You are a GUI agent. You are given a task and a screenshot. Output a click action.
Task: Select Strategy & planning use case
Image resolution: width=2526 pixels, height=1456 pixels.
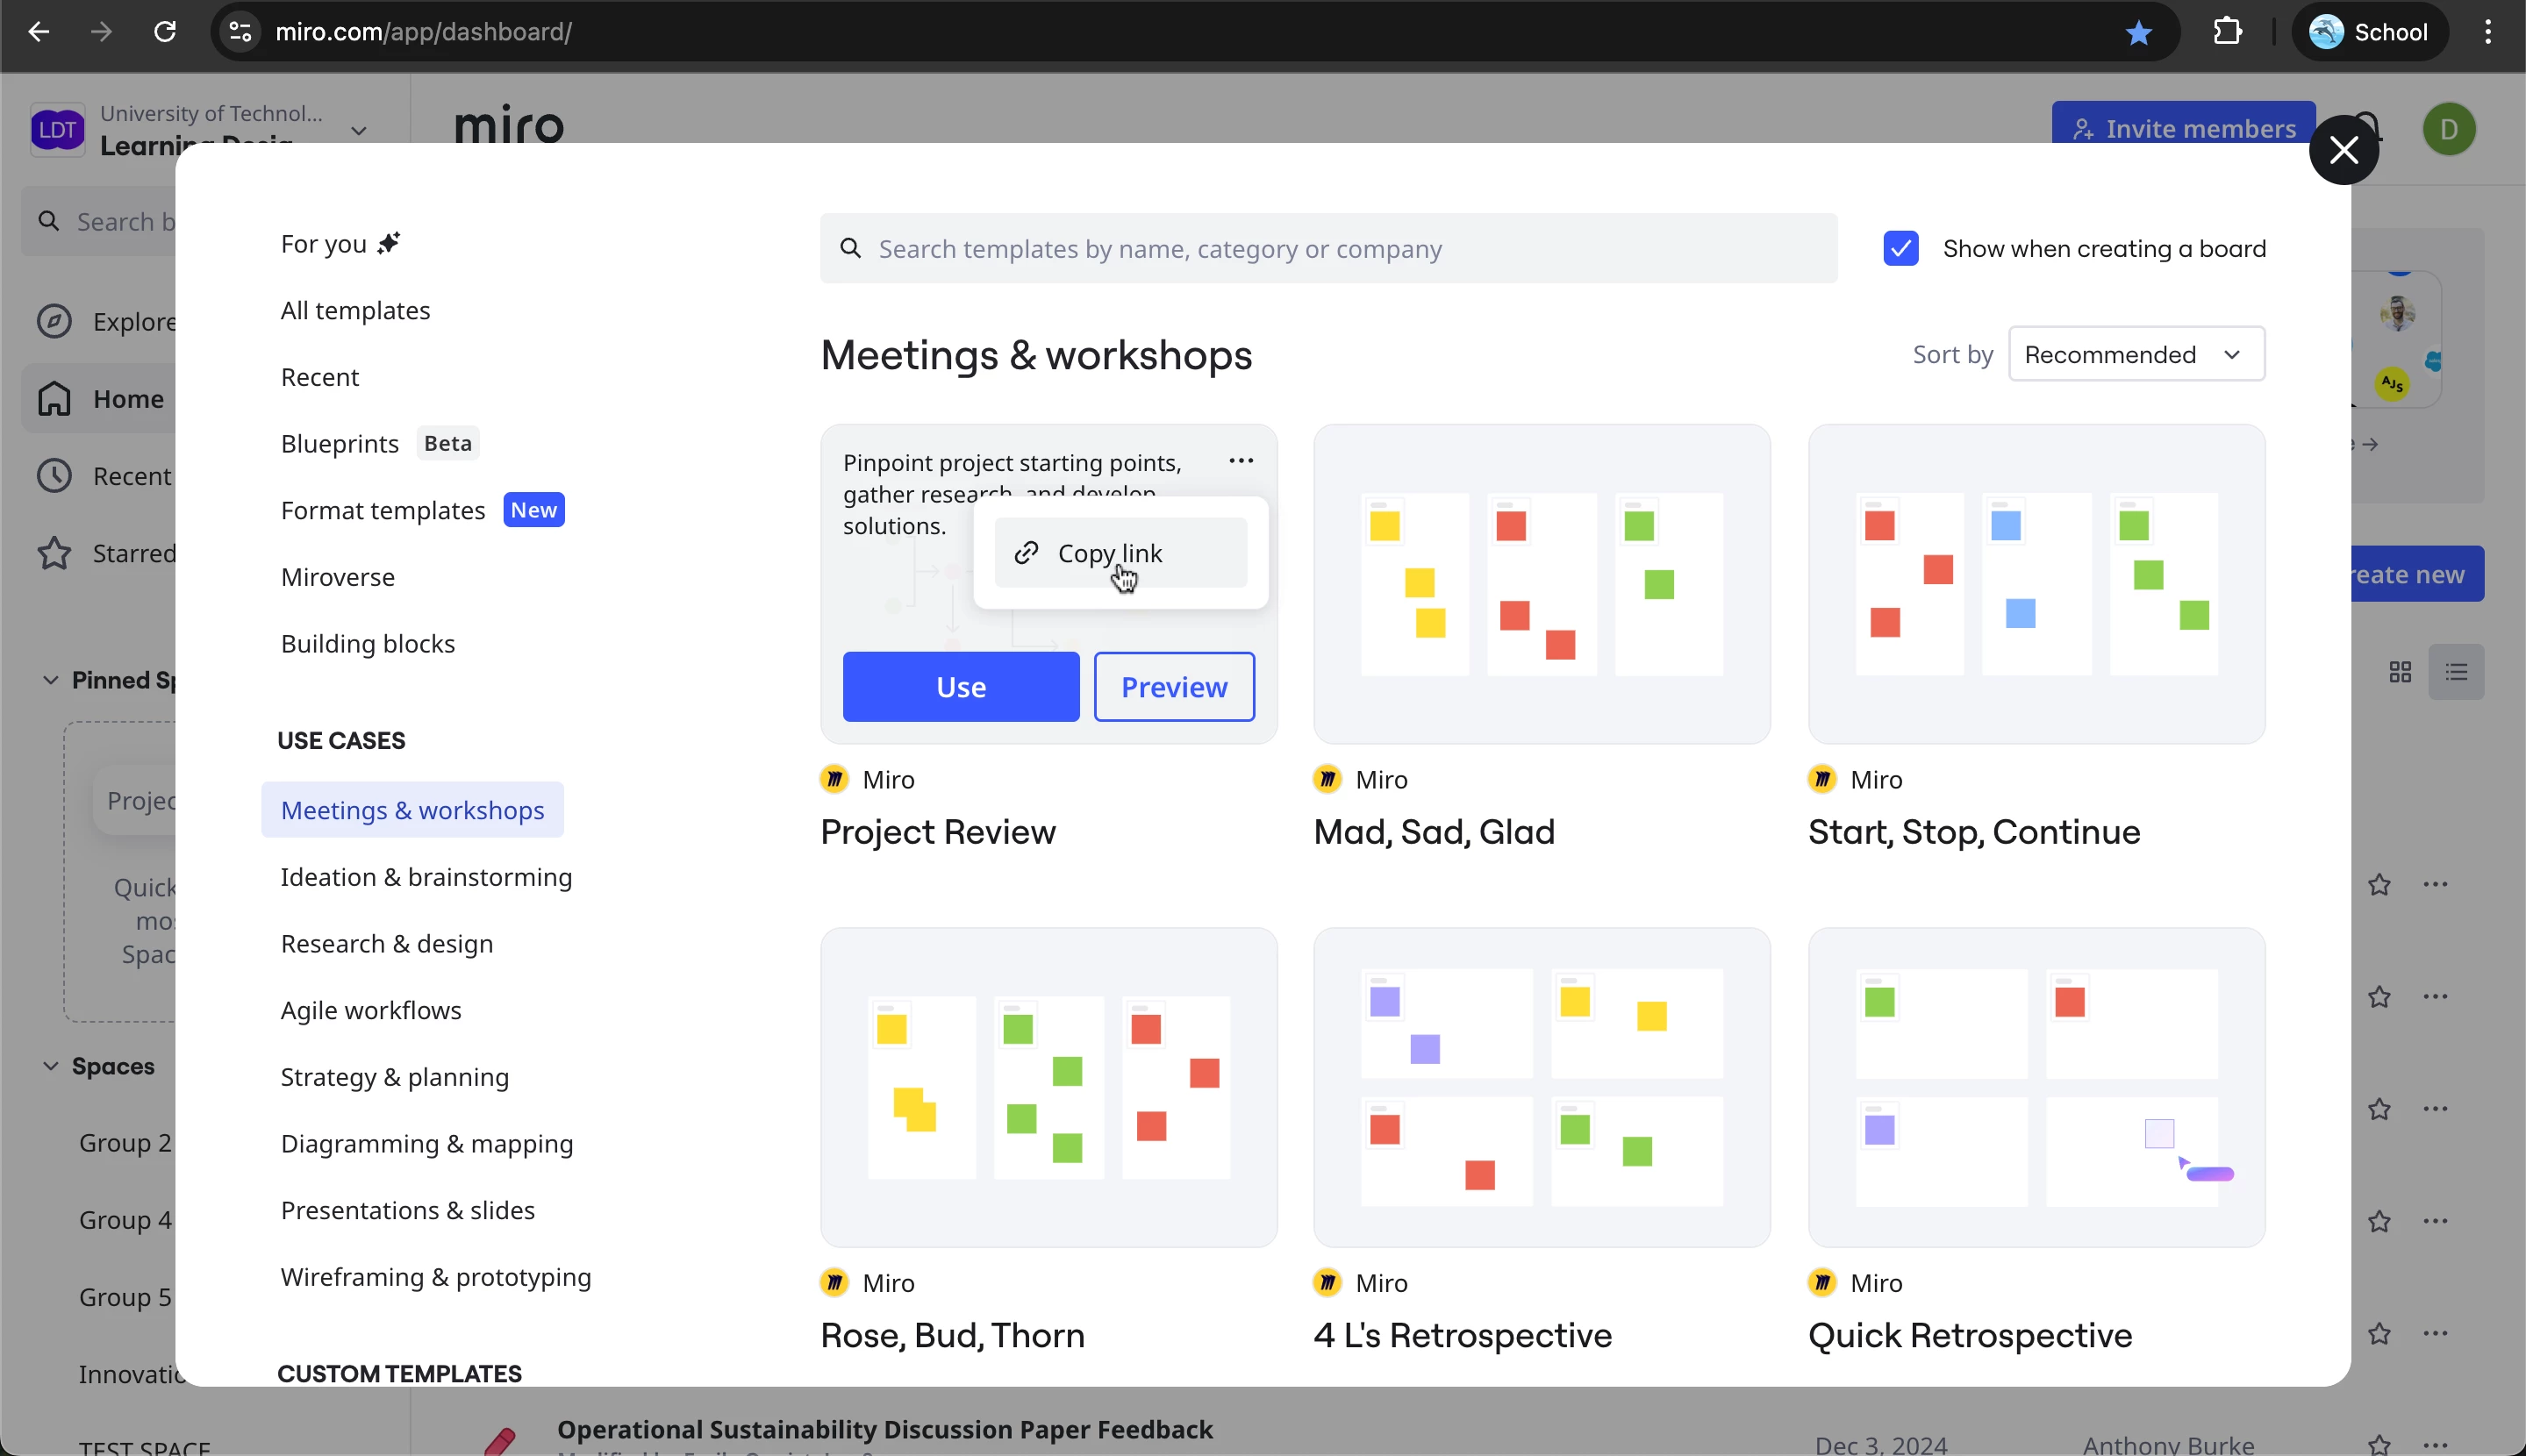394,1078
